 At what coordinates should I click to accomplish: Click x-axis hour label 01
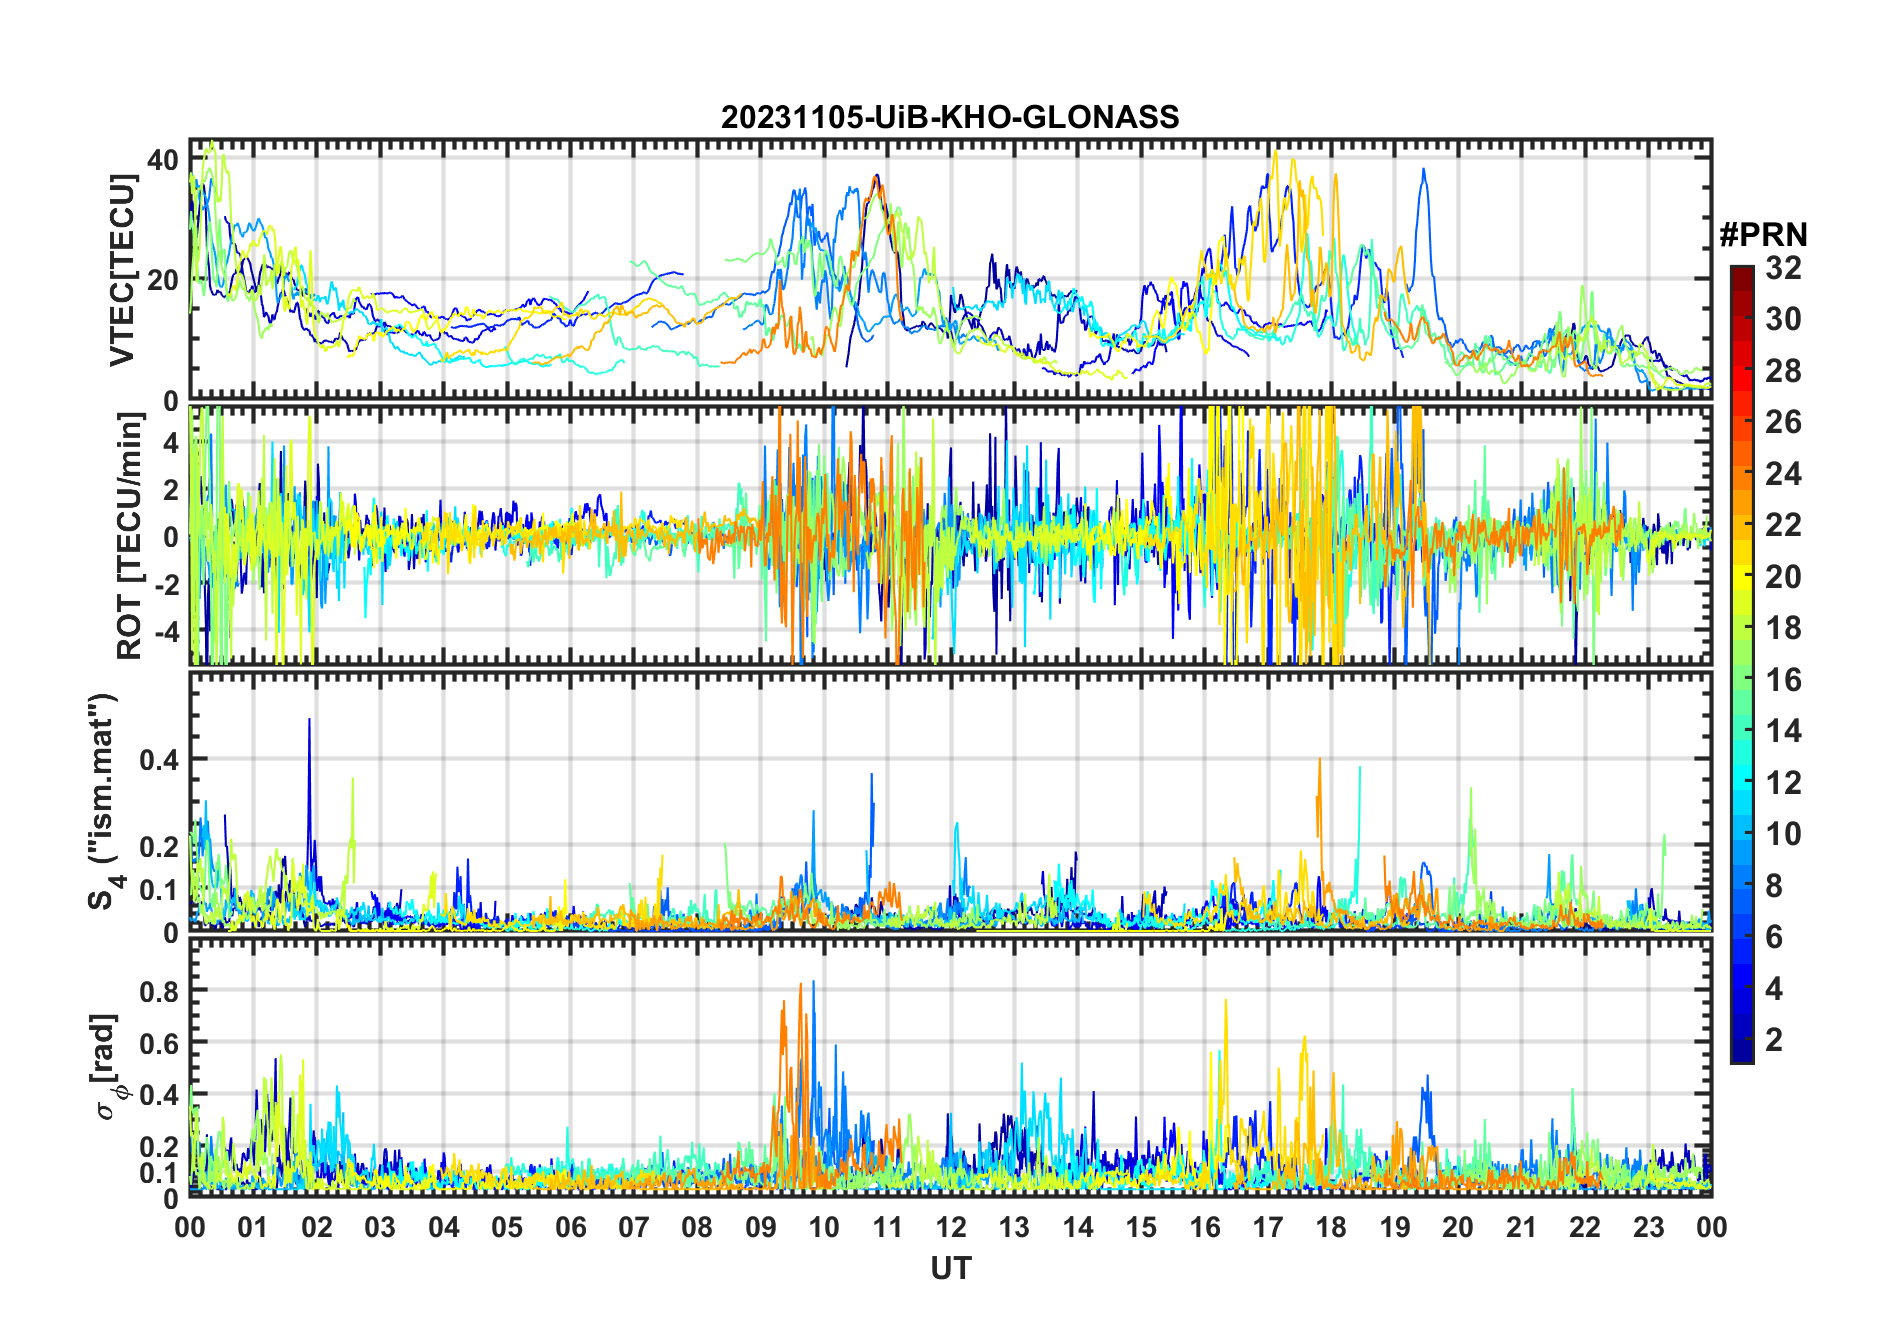coord(253,1228)
